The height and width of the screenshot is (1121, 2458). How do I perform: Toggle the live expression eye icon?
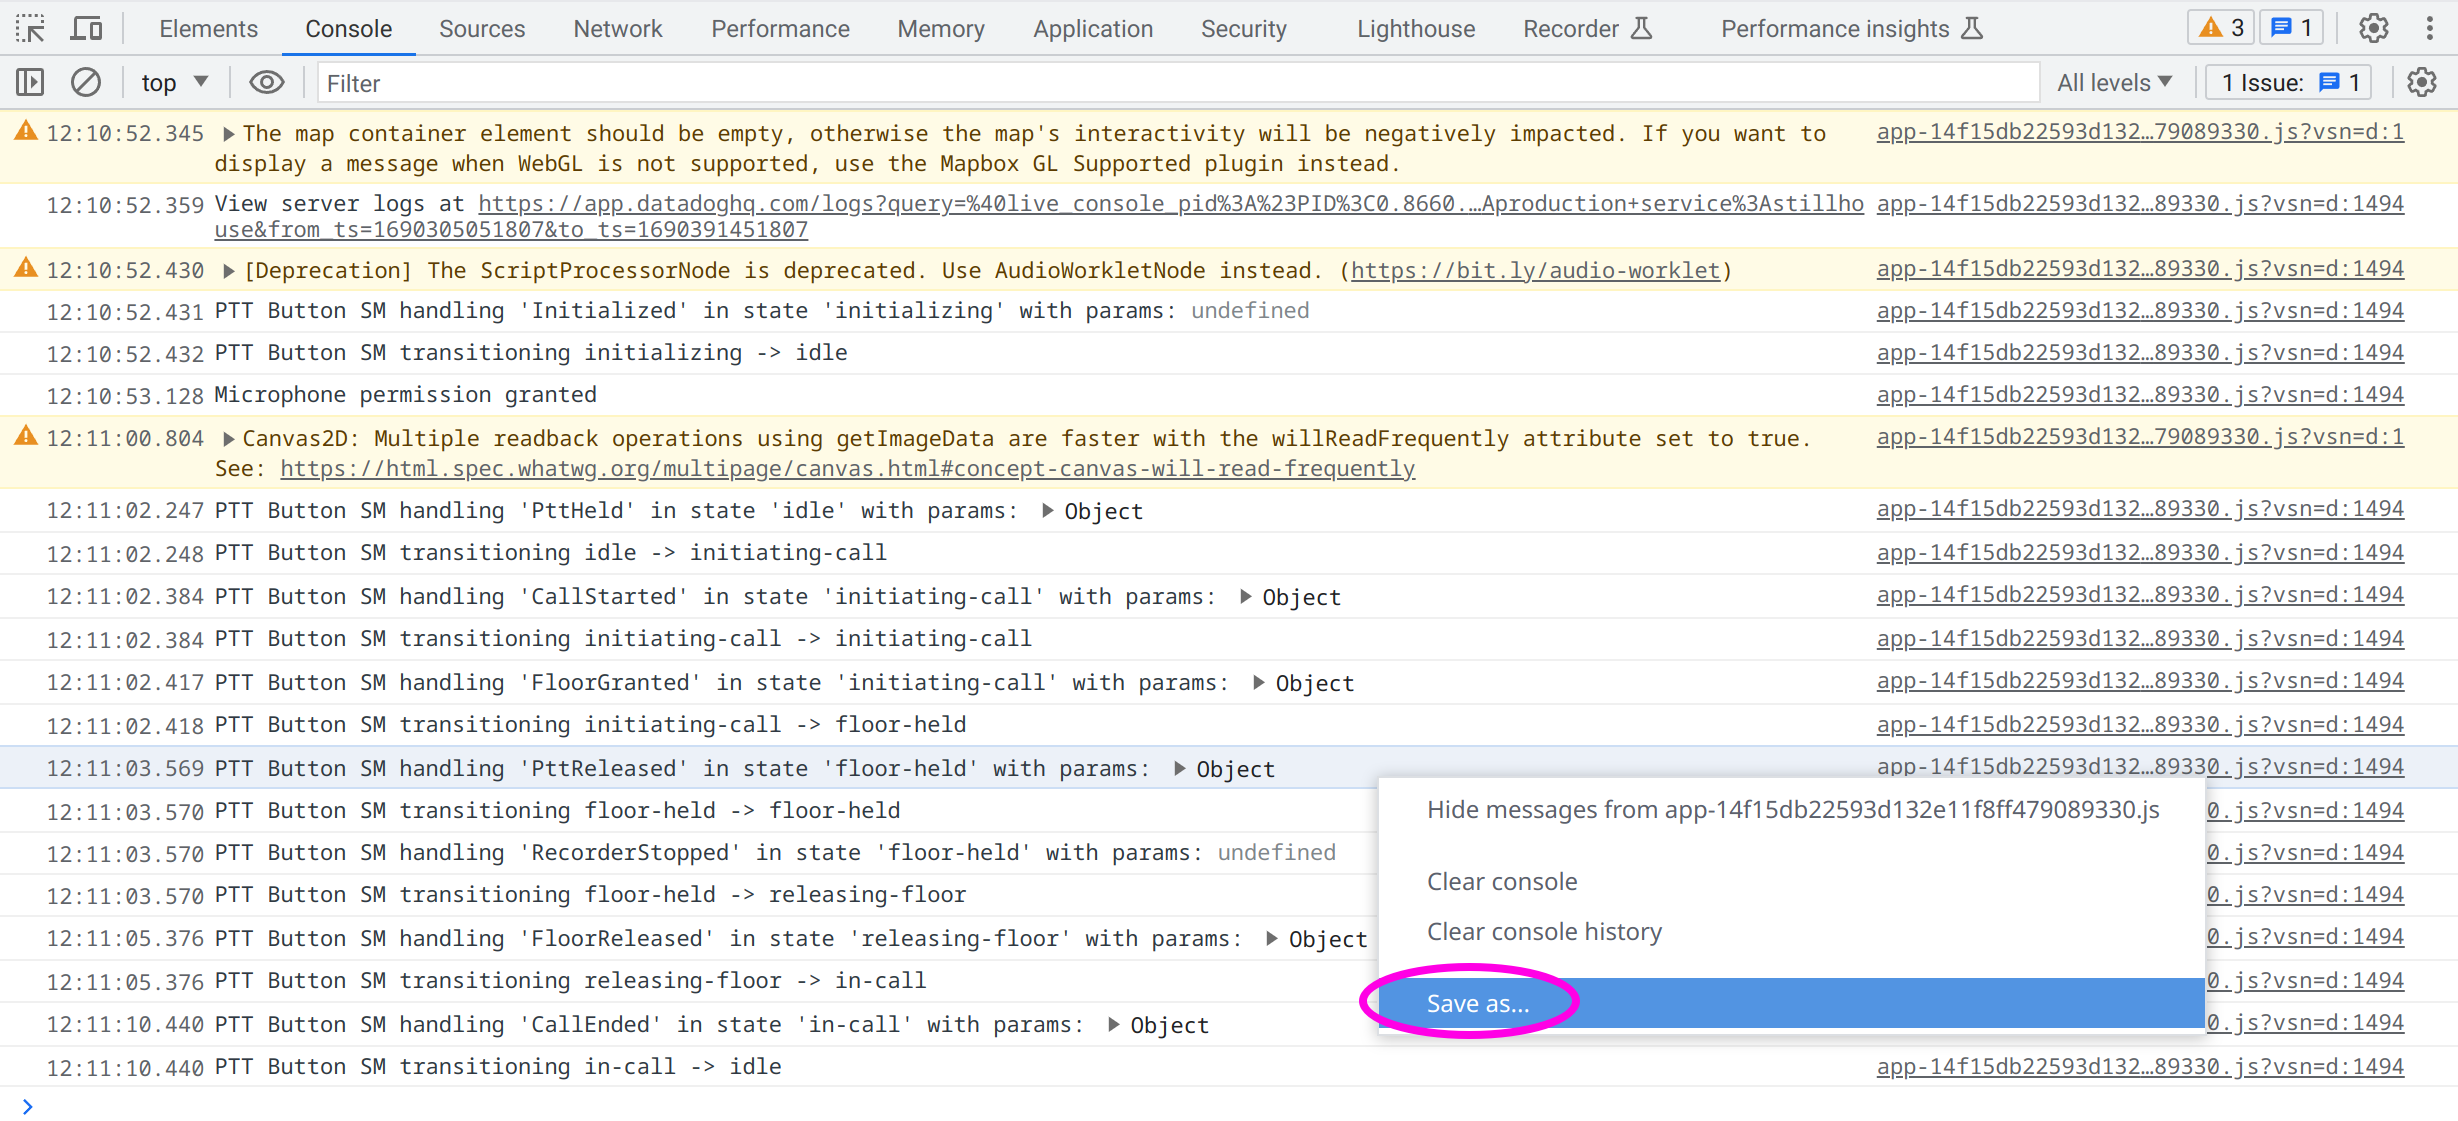266,82
